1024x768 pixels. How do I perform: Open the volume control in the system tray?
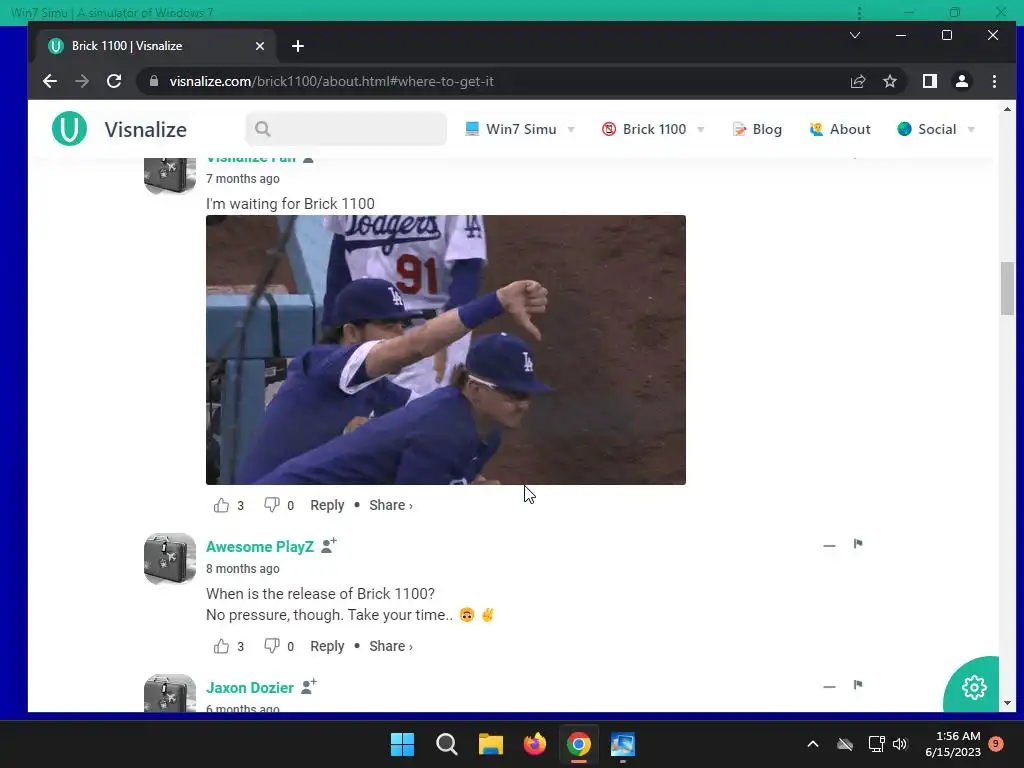pos(900,744)
